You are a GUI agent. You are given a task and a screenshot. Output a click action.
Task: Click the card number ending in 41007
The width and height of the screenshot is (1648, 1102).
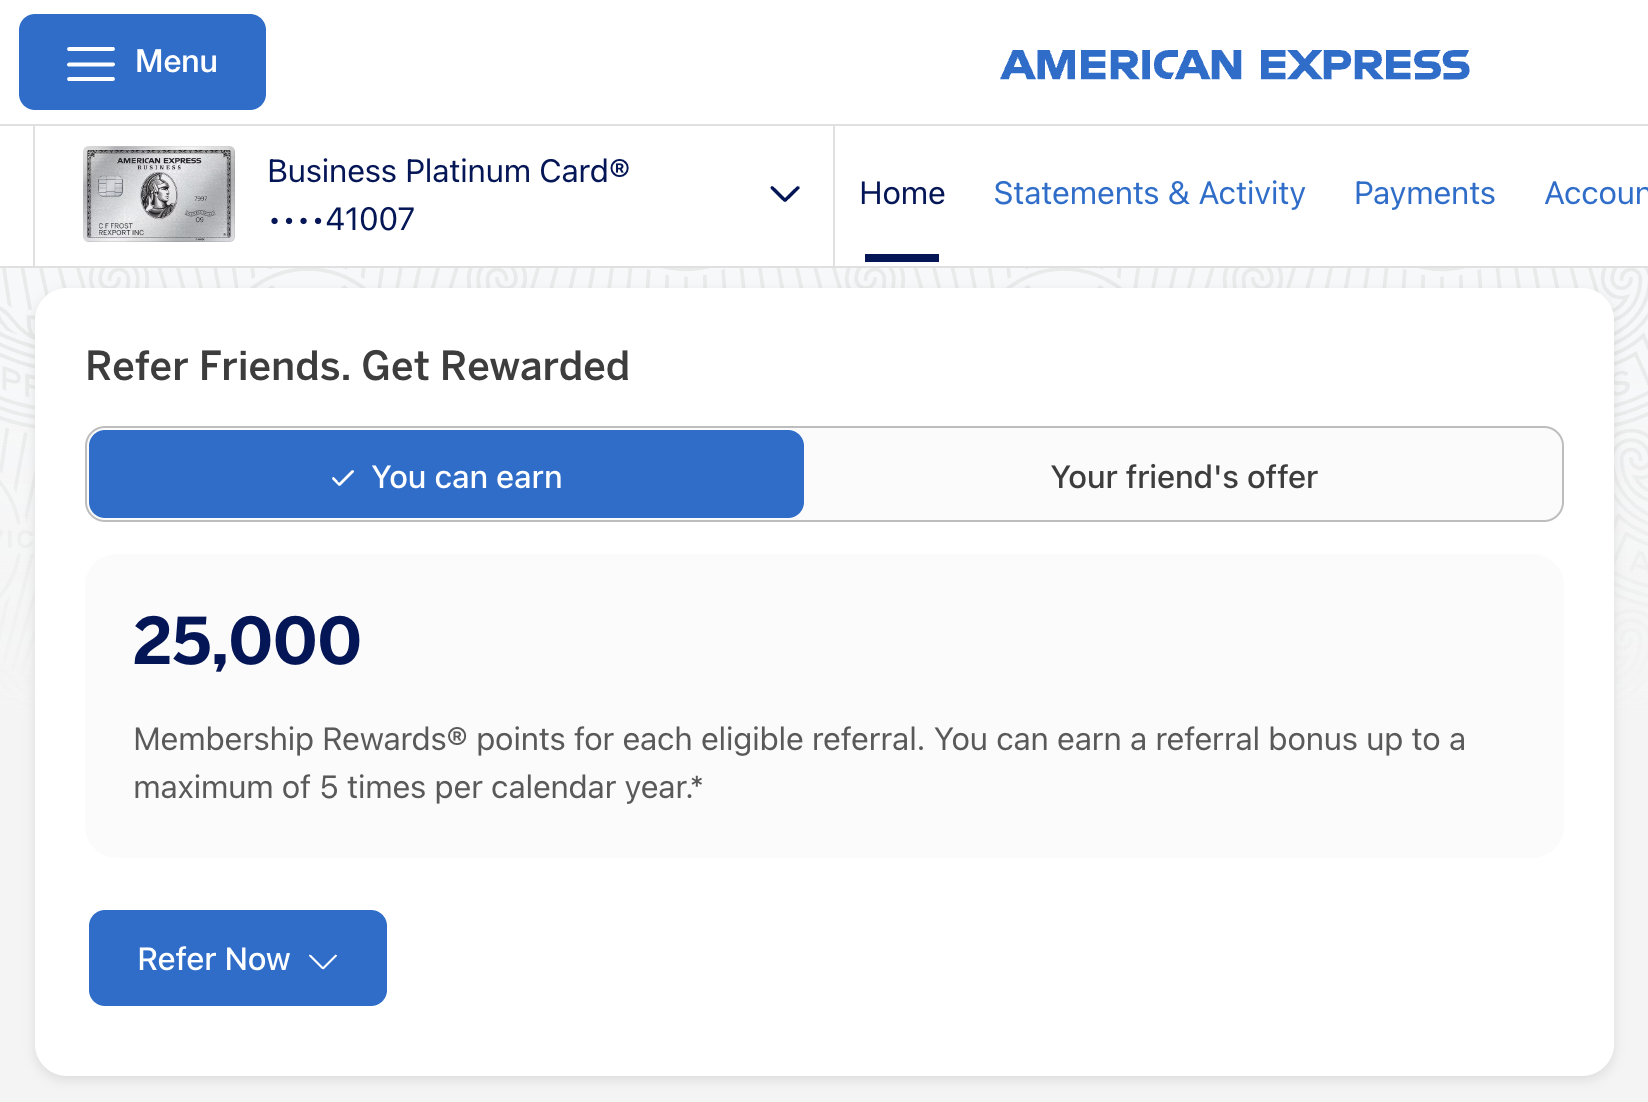[342, 219]
